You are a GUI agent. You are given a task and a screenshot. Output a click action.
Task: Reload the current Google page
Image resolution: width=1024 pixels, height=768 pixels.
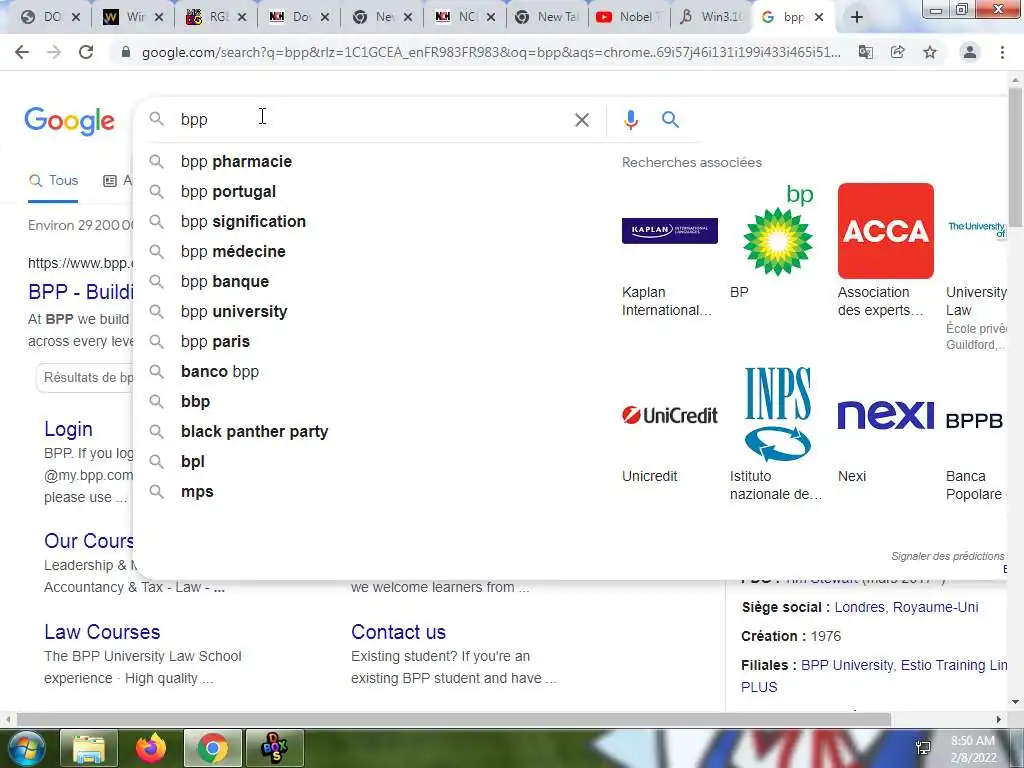click(x=86, y=52)
